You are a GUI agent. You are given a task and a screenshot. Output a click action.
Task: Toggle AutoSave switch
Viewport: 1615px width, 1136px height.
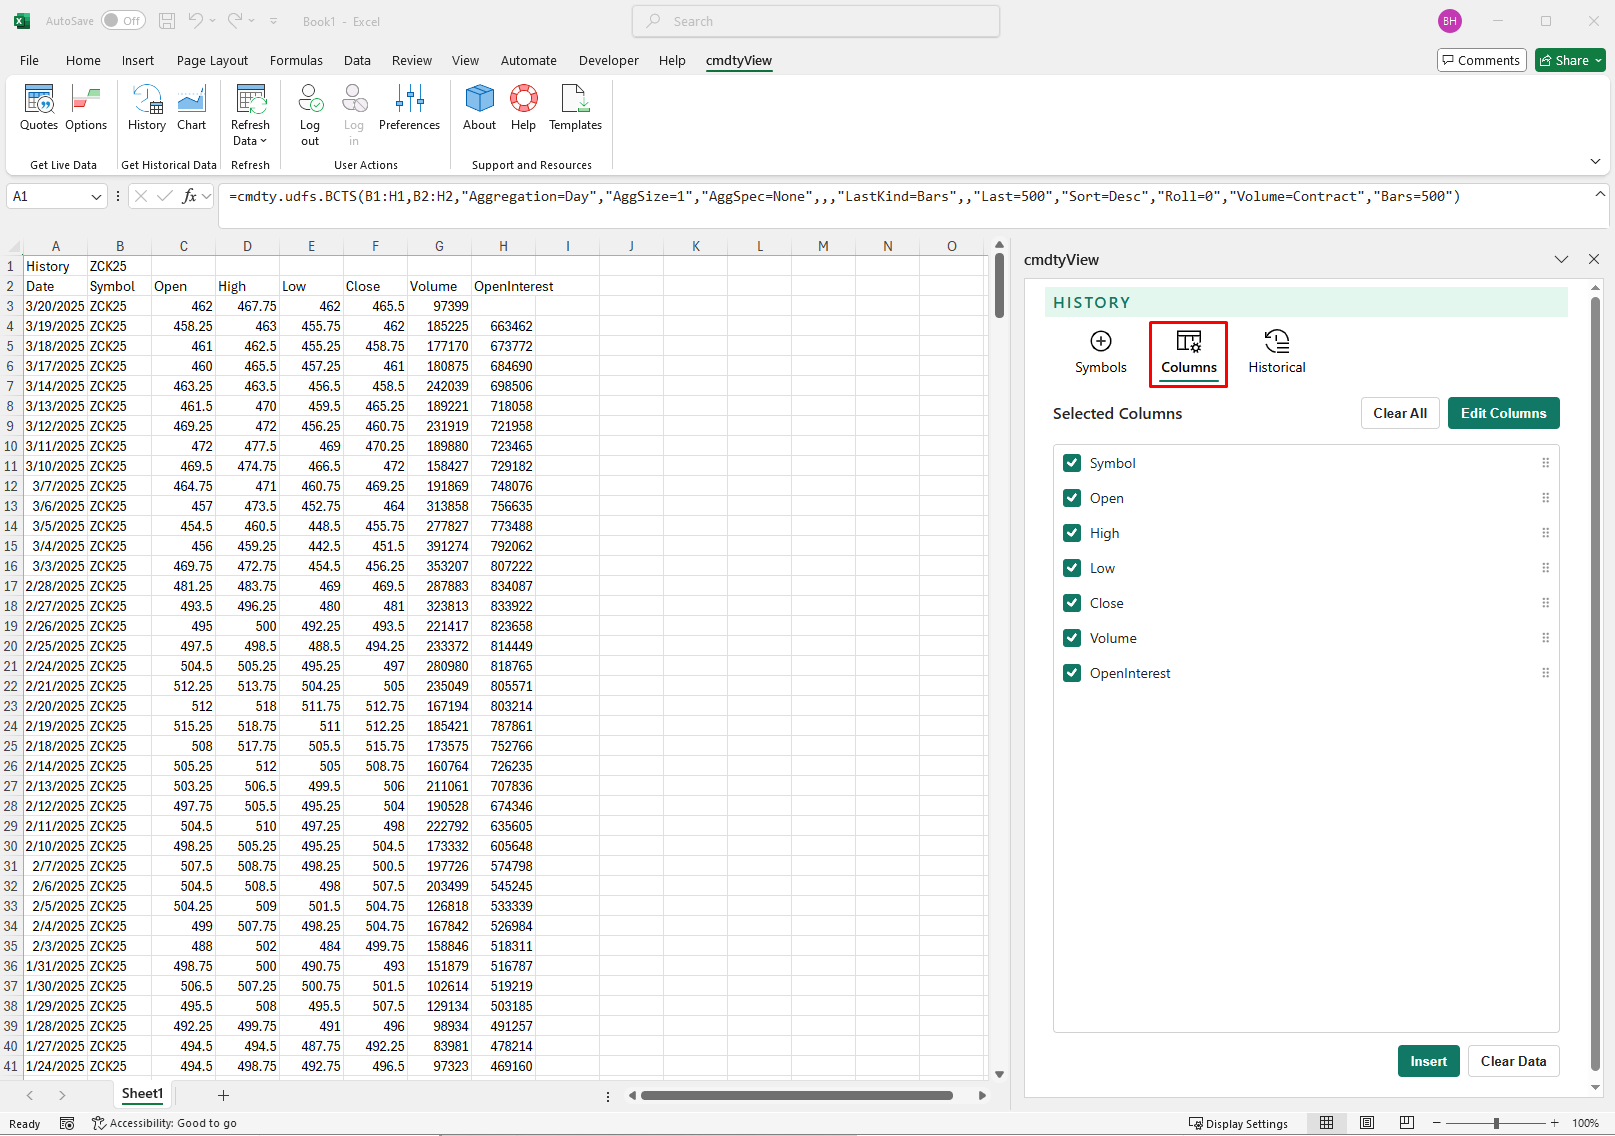point(123,21)
